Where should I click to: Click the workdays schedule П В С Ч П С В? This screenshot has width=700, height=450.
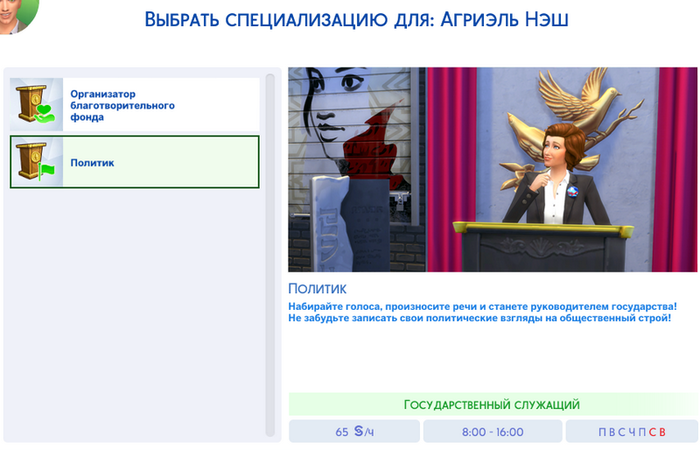(x=631, y=432)
